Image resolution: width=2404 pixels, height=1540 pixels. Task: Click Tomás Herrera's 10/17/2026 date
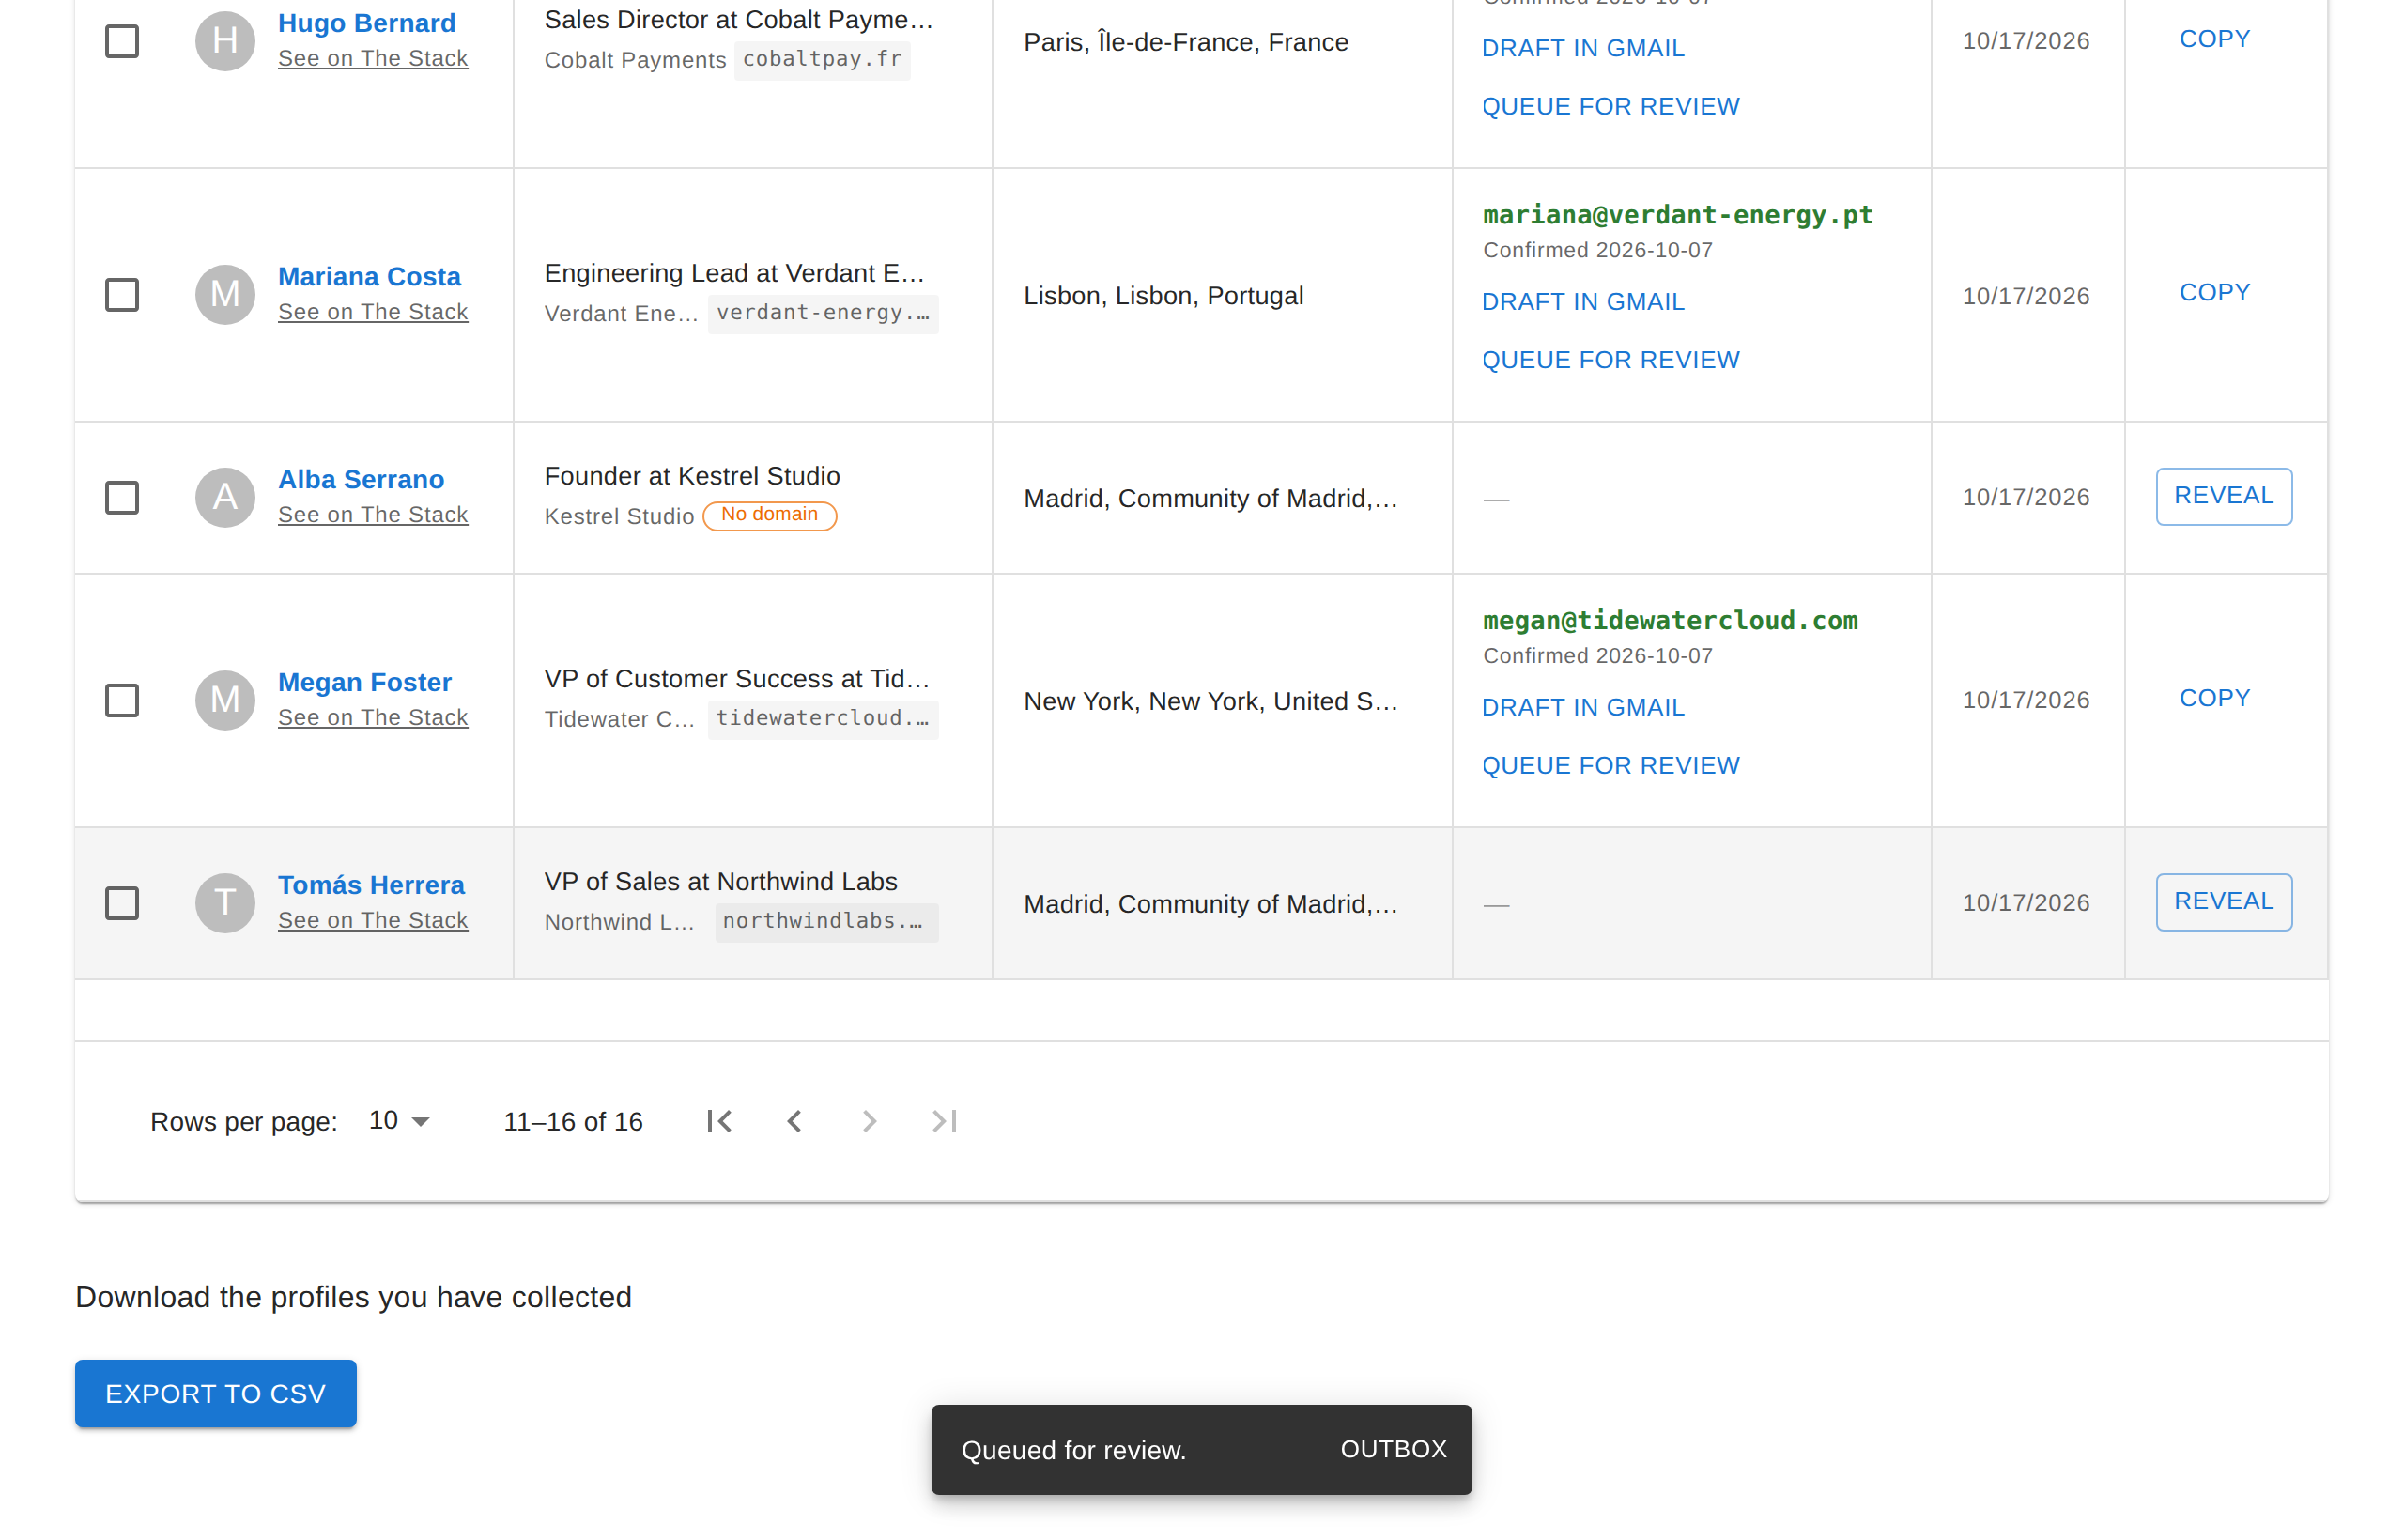pyautogui.click(x=2025, y=903)
